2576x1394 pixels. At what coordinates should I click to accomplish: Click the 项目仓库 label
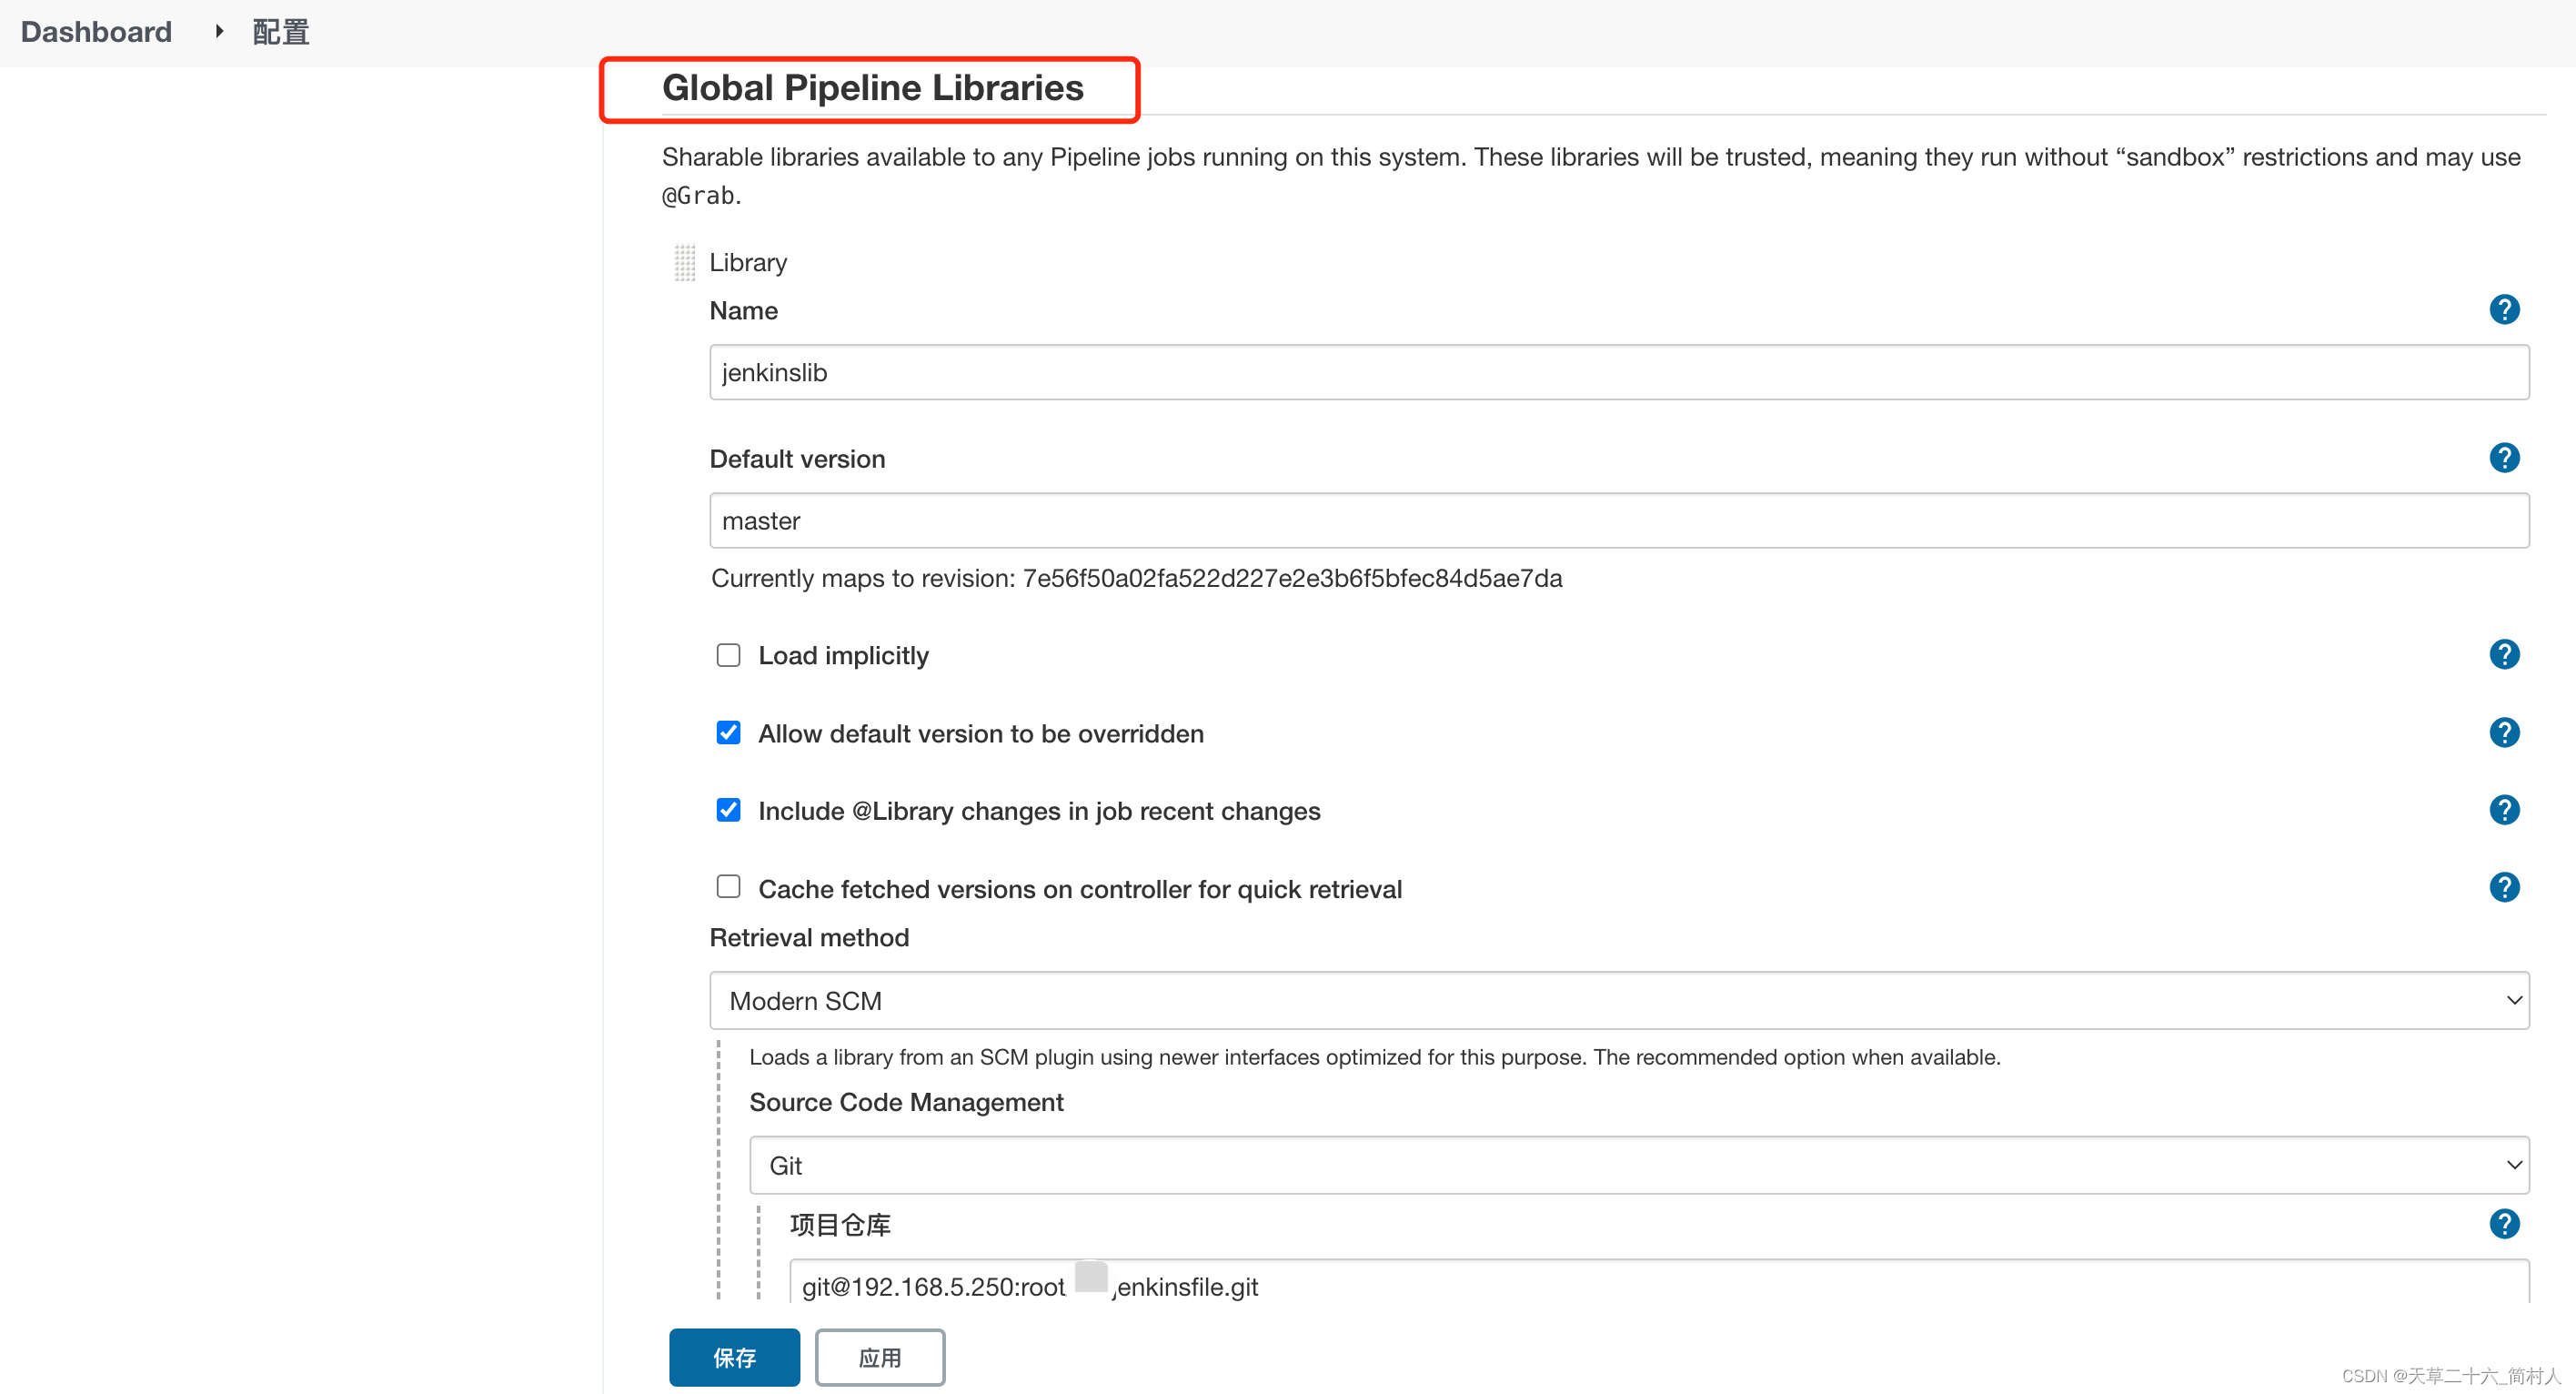pyautogui.click(x=840, y=1225)
